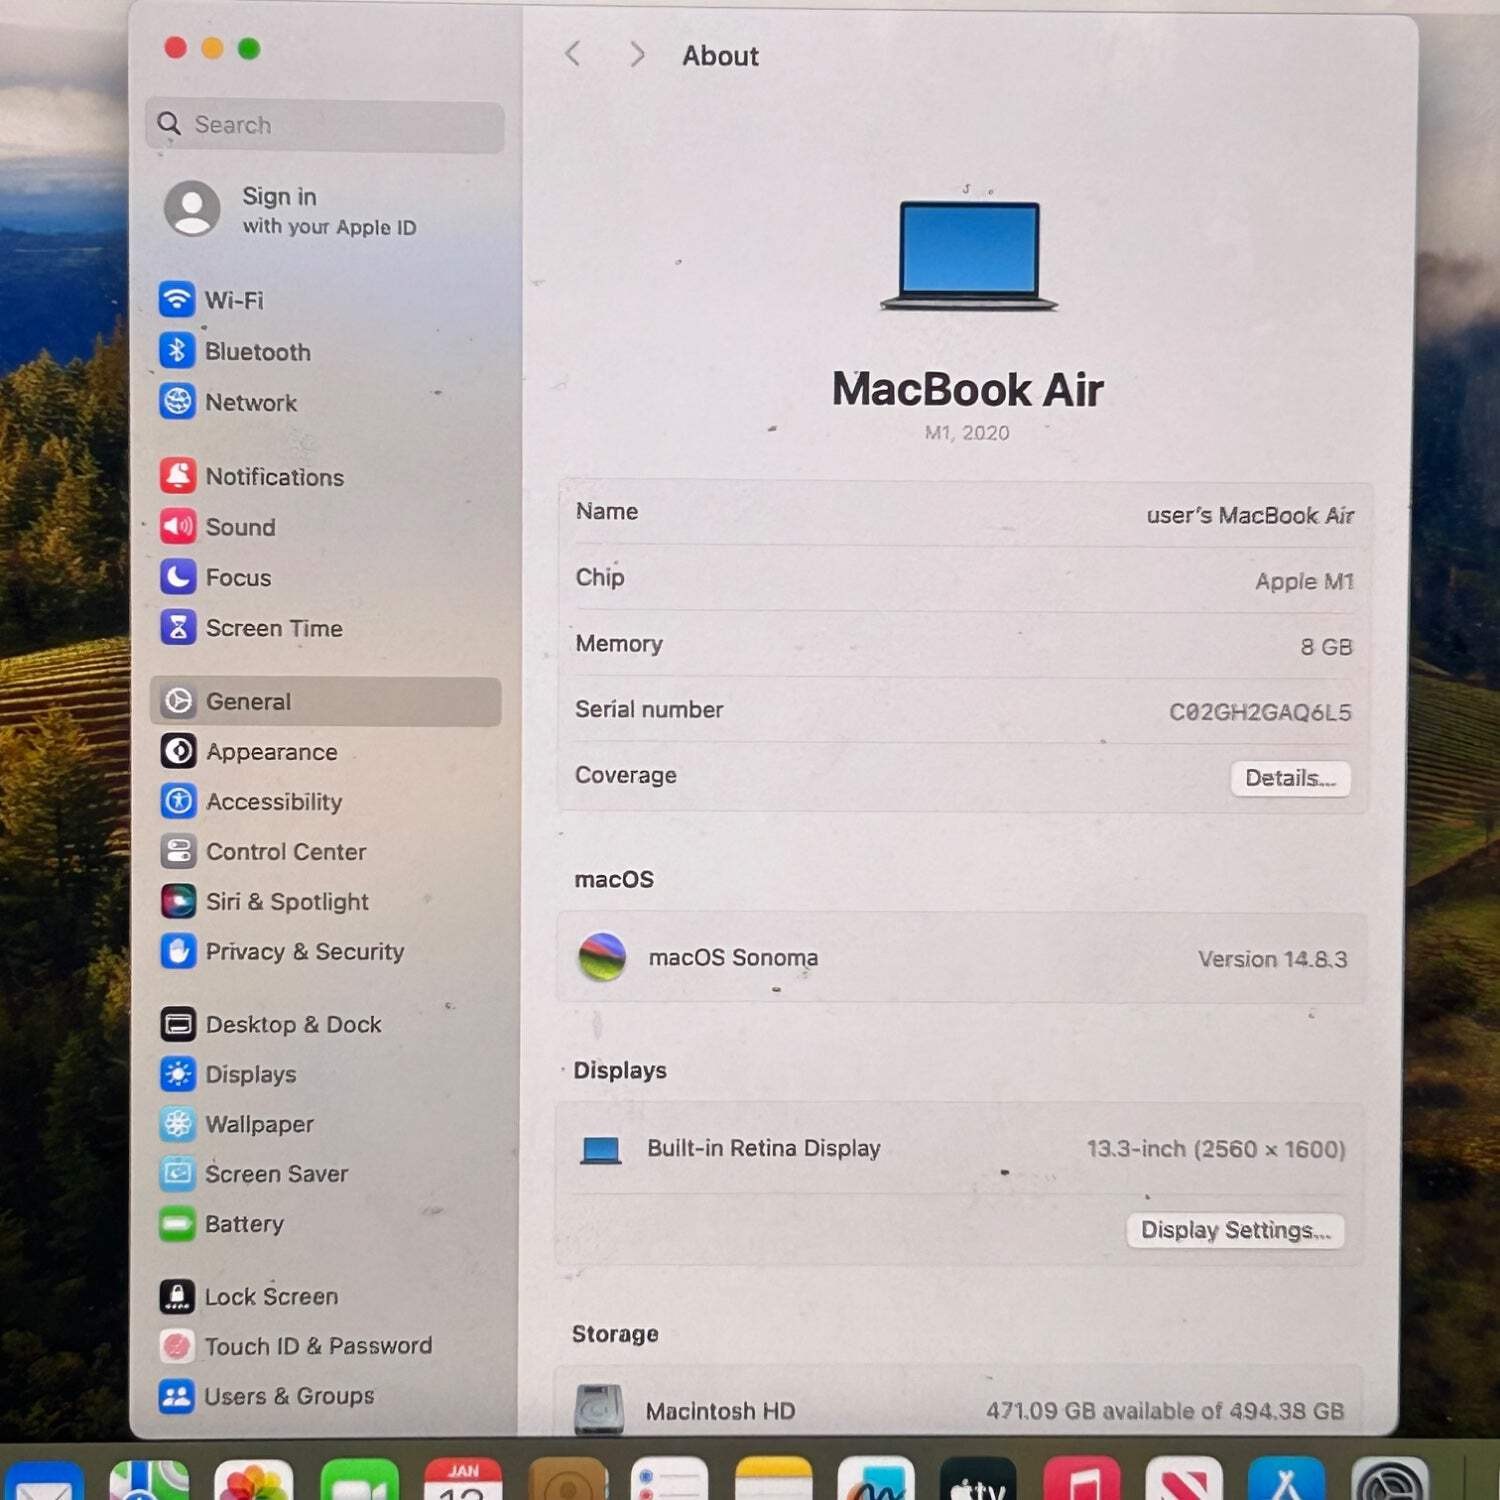Sign in with your Apple ID
This screenshot has height=1500, width=1500.
(291, 210)
